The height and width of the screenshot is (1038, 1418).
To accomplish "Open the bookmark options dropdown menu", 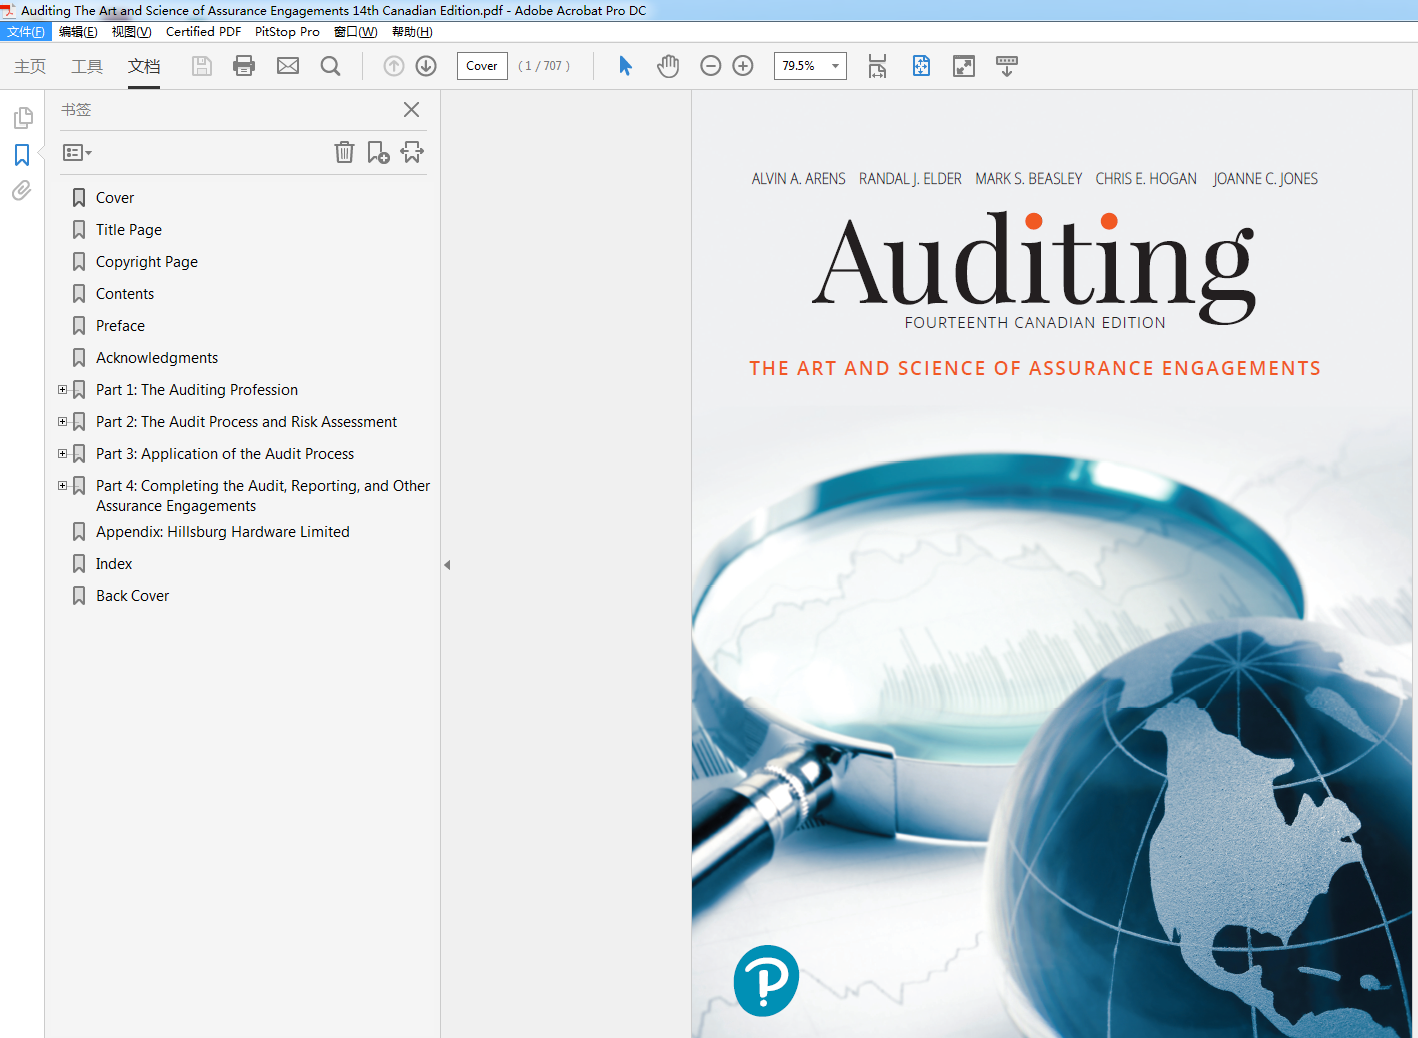I will 77,153.
